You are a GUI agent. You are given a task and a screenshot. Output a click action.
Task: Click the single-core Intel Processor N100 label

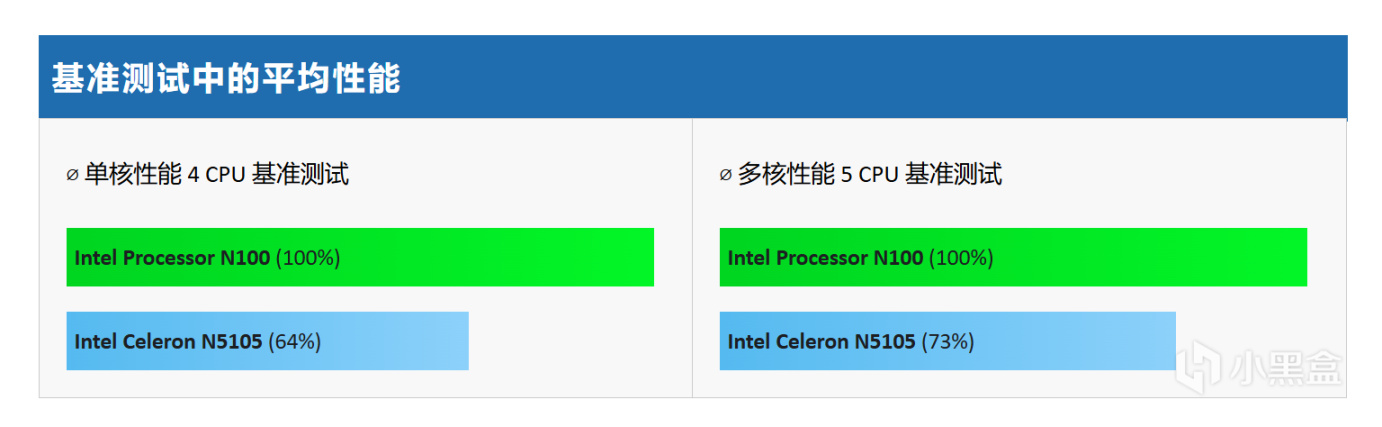pyautogui.click(x=172, y=258)
